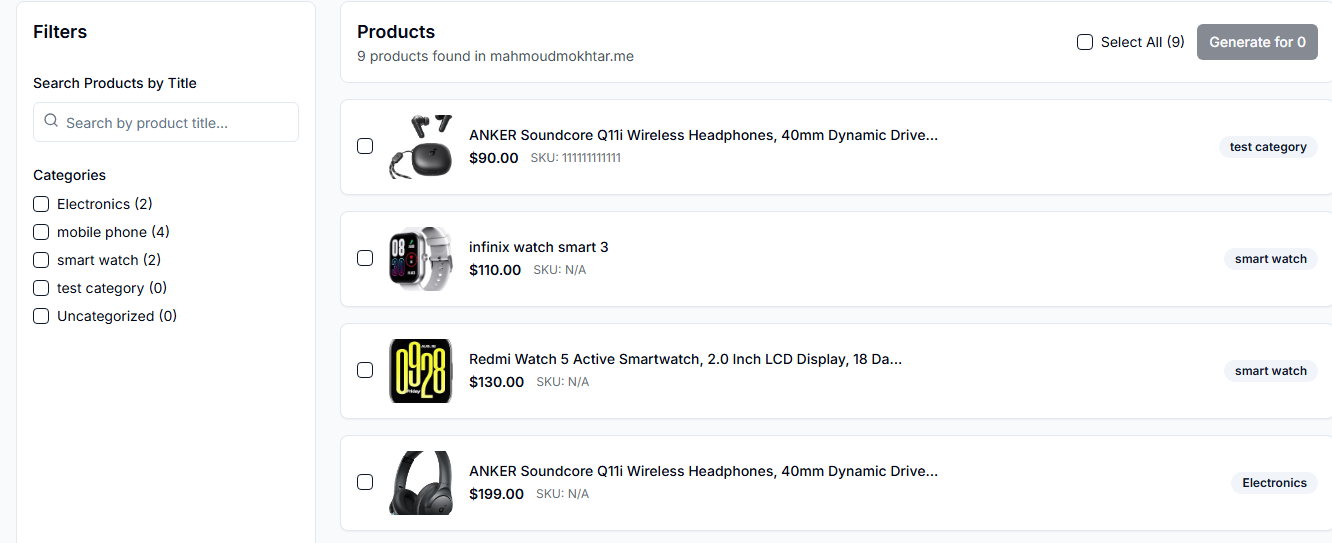This screenshot has width=1332, height=543.
Task: Toggle the Select All checkbox
Action: click(x=1085, y=42)
